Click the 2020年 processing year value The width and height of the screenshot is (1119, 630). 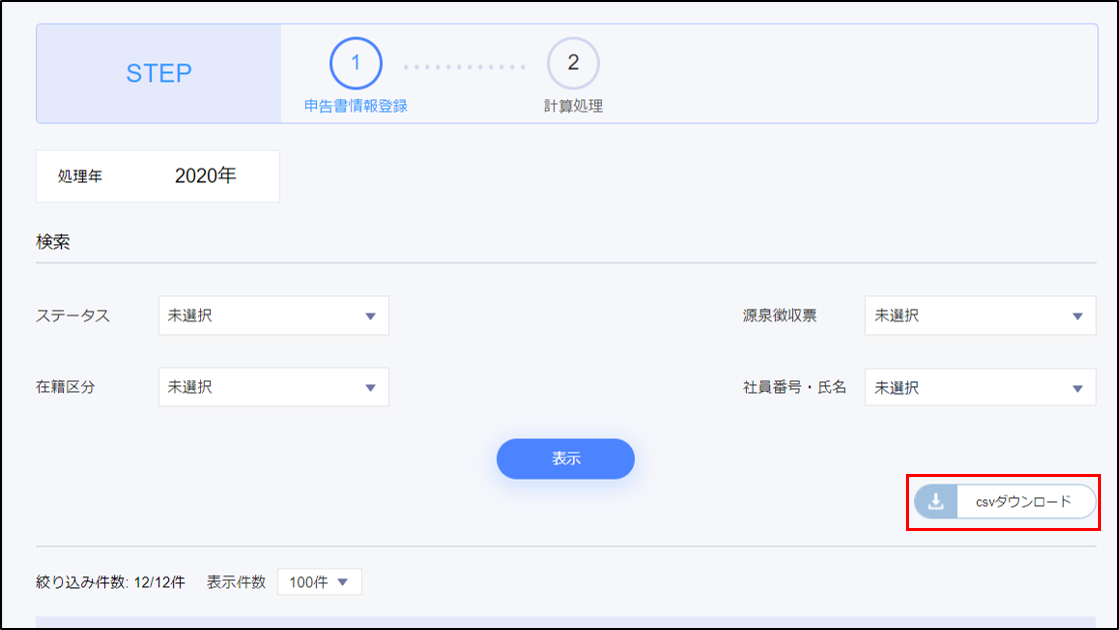click(205, 176)
